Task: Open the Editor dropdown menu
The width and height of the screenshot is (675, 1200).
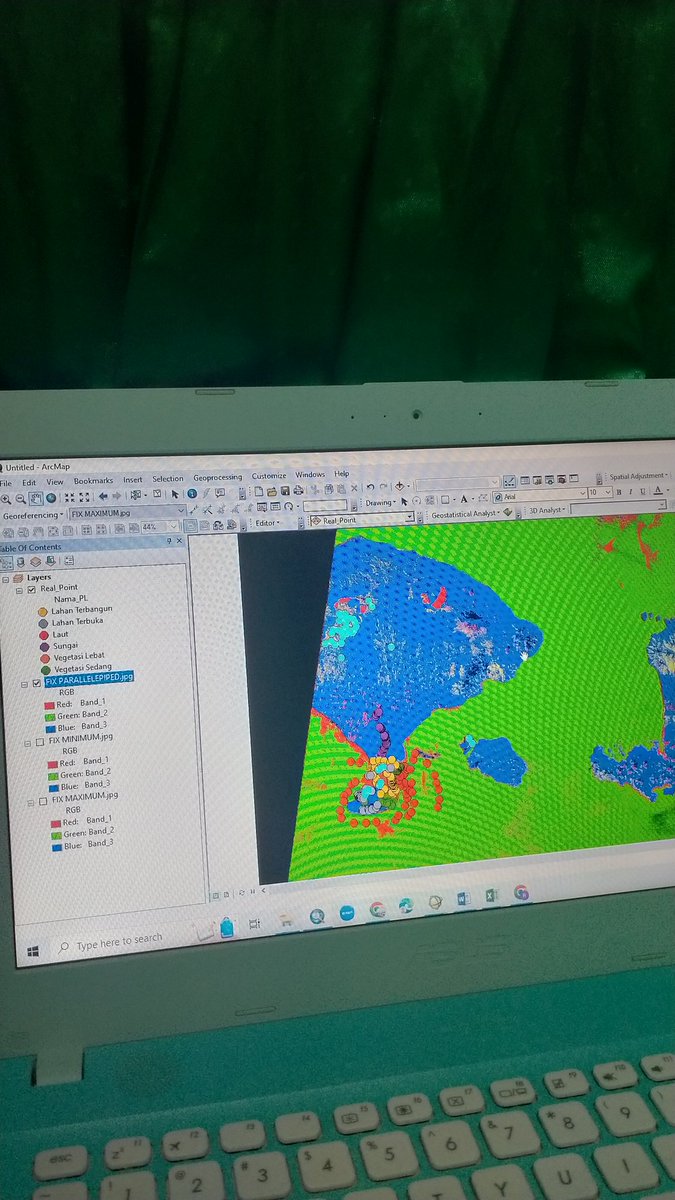Action: [267, 523]
